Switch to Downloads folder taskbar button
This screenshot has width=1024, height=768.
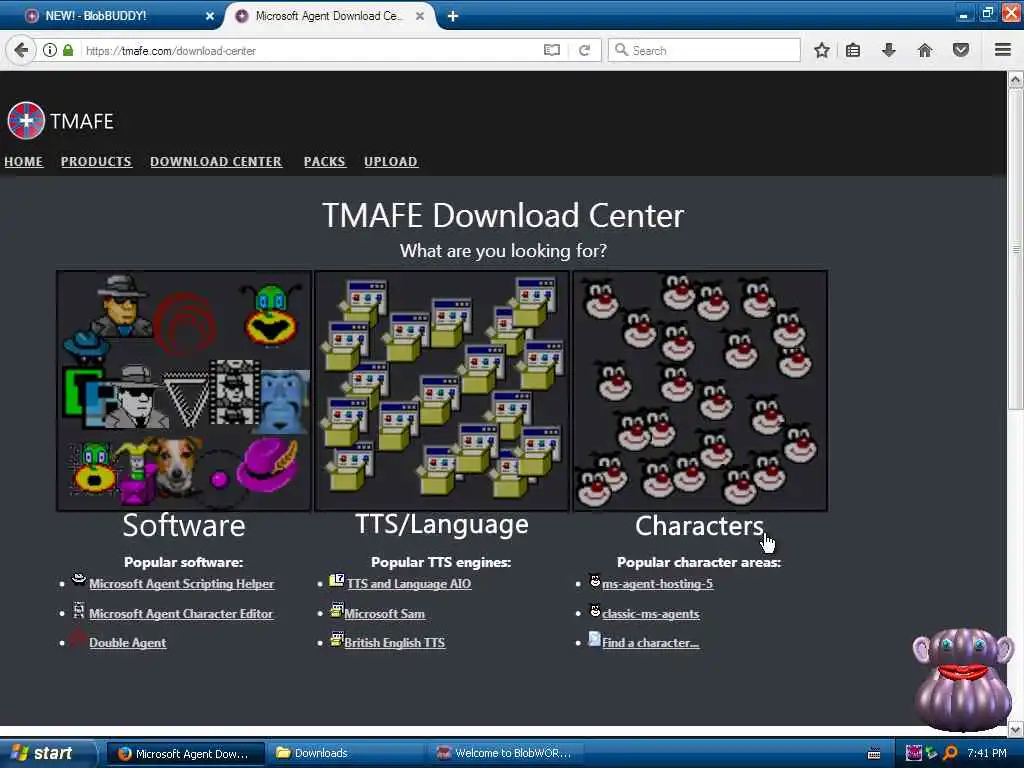345,753
